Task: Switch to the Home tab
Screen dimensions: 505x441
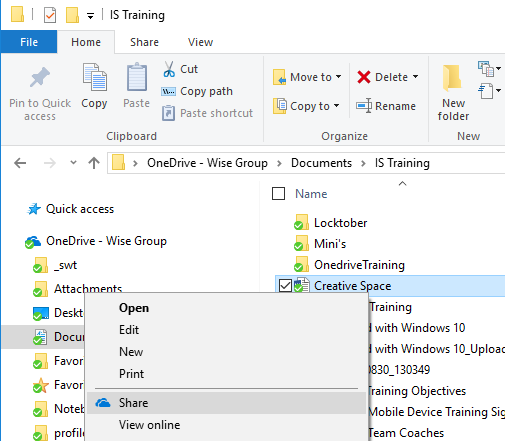Action: [86, 42]
